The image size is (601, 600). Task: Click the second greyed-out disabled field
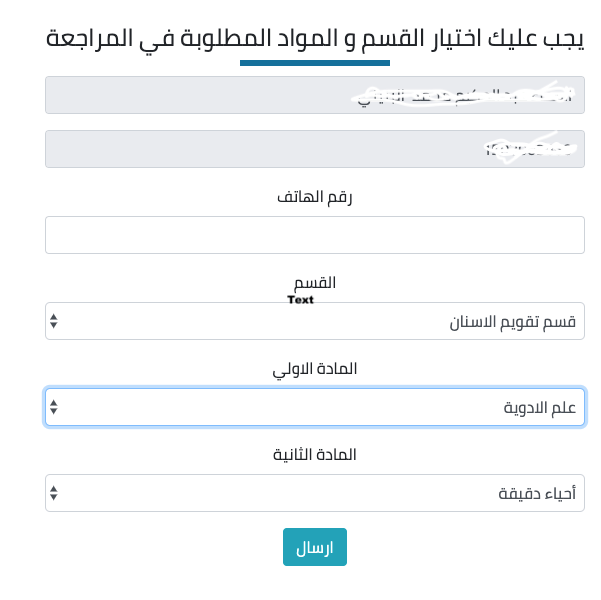pos(314,149)
